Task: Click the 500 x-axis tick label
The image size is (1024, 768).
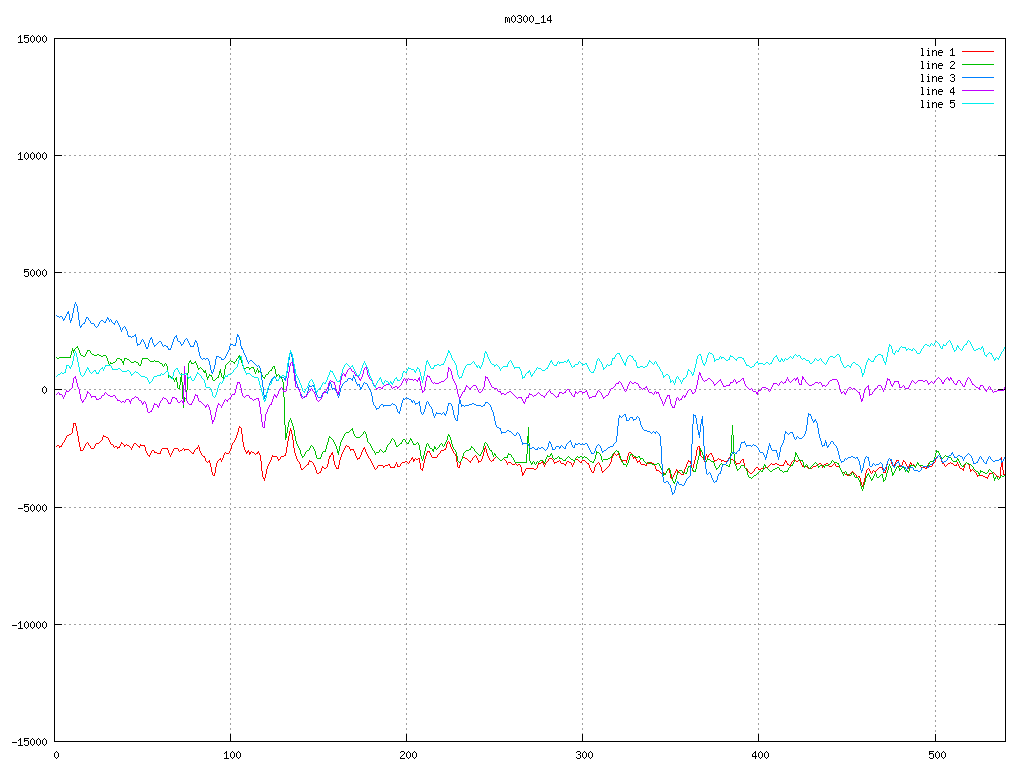Action: 935,755
